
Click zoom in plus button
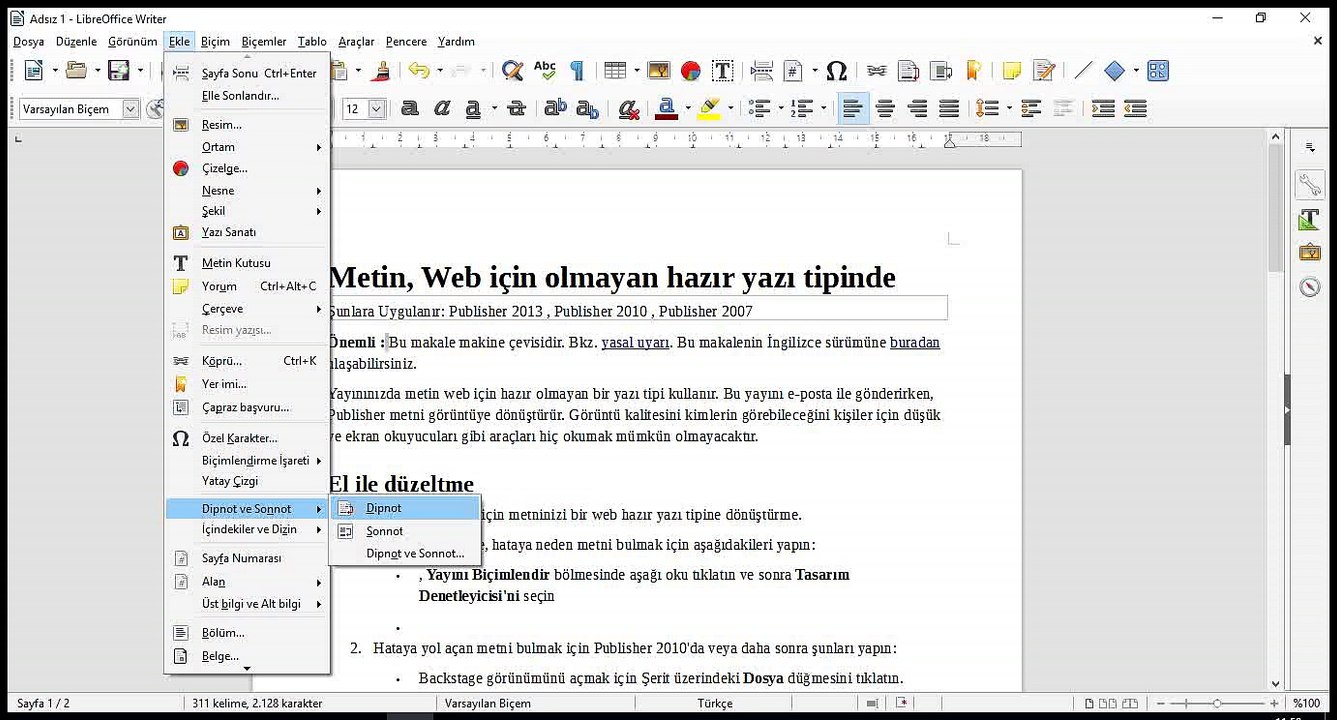(x=1275, y=703)
